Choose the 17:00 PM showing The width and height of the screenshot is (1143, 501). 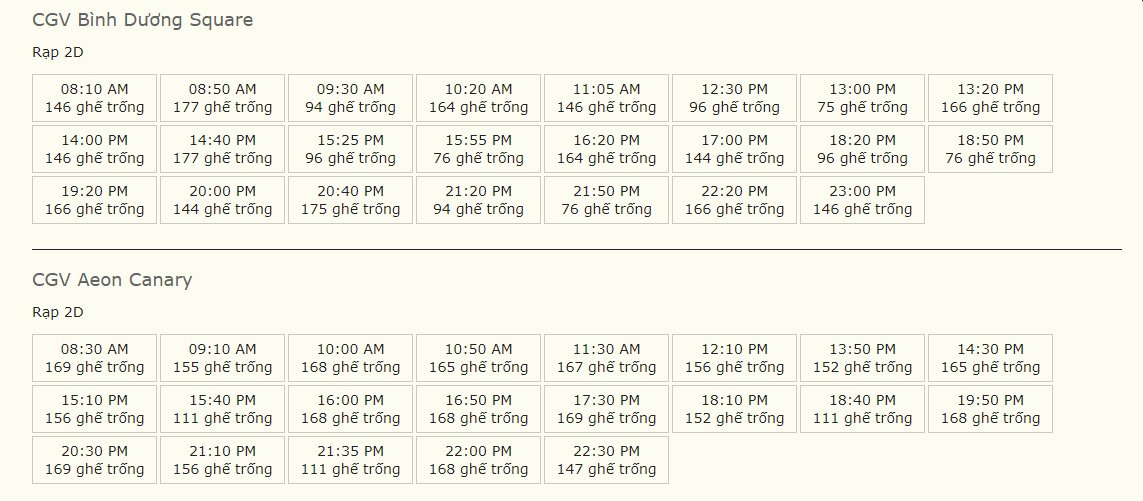[x=734, y=149]
